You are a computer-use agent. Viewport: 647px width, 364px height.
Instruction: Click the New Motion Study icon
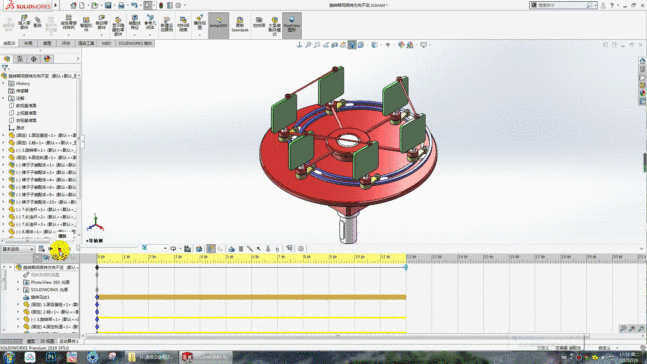pos(166,24)
